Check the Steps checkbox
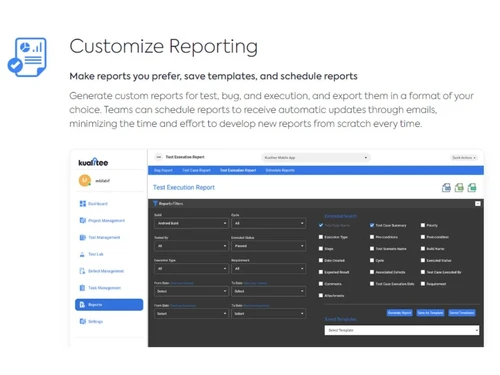Viewport: 500px width, 375px height. [x=321, y=249]
